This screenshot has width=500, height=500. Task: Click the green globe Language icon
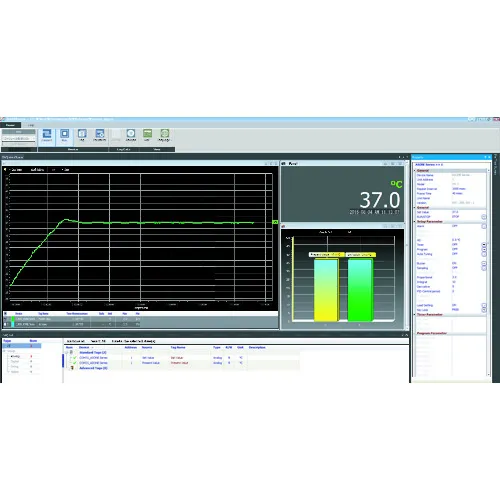tap(164, 134)
